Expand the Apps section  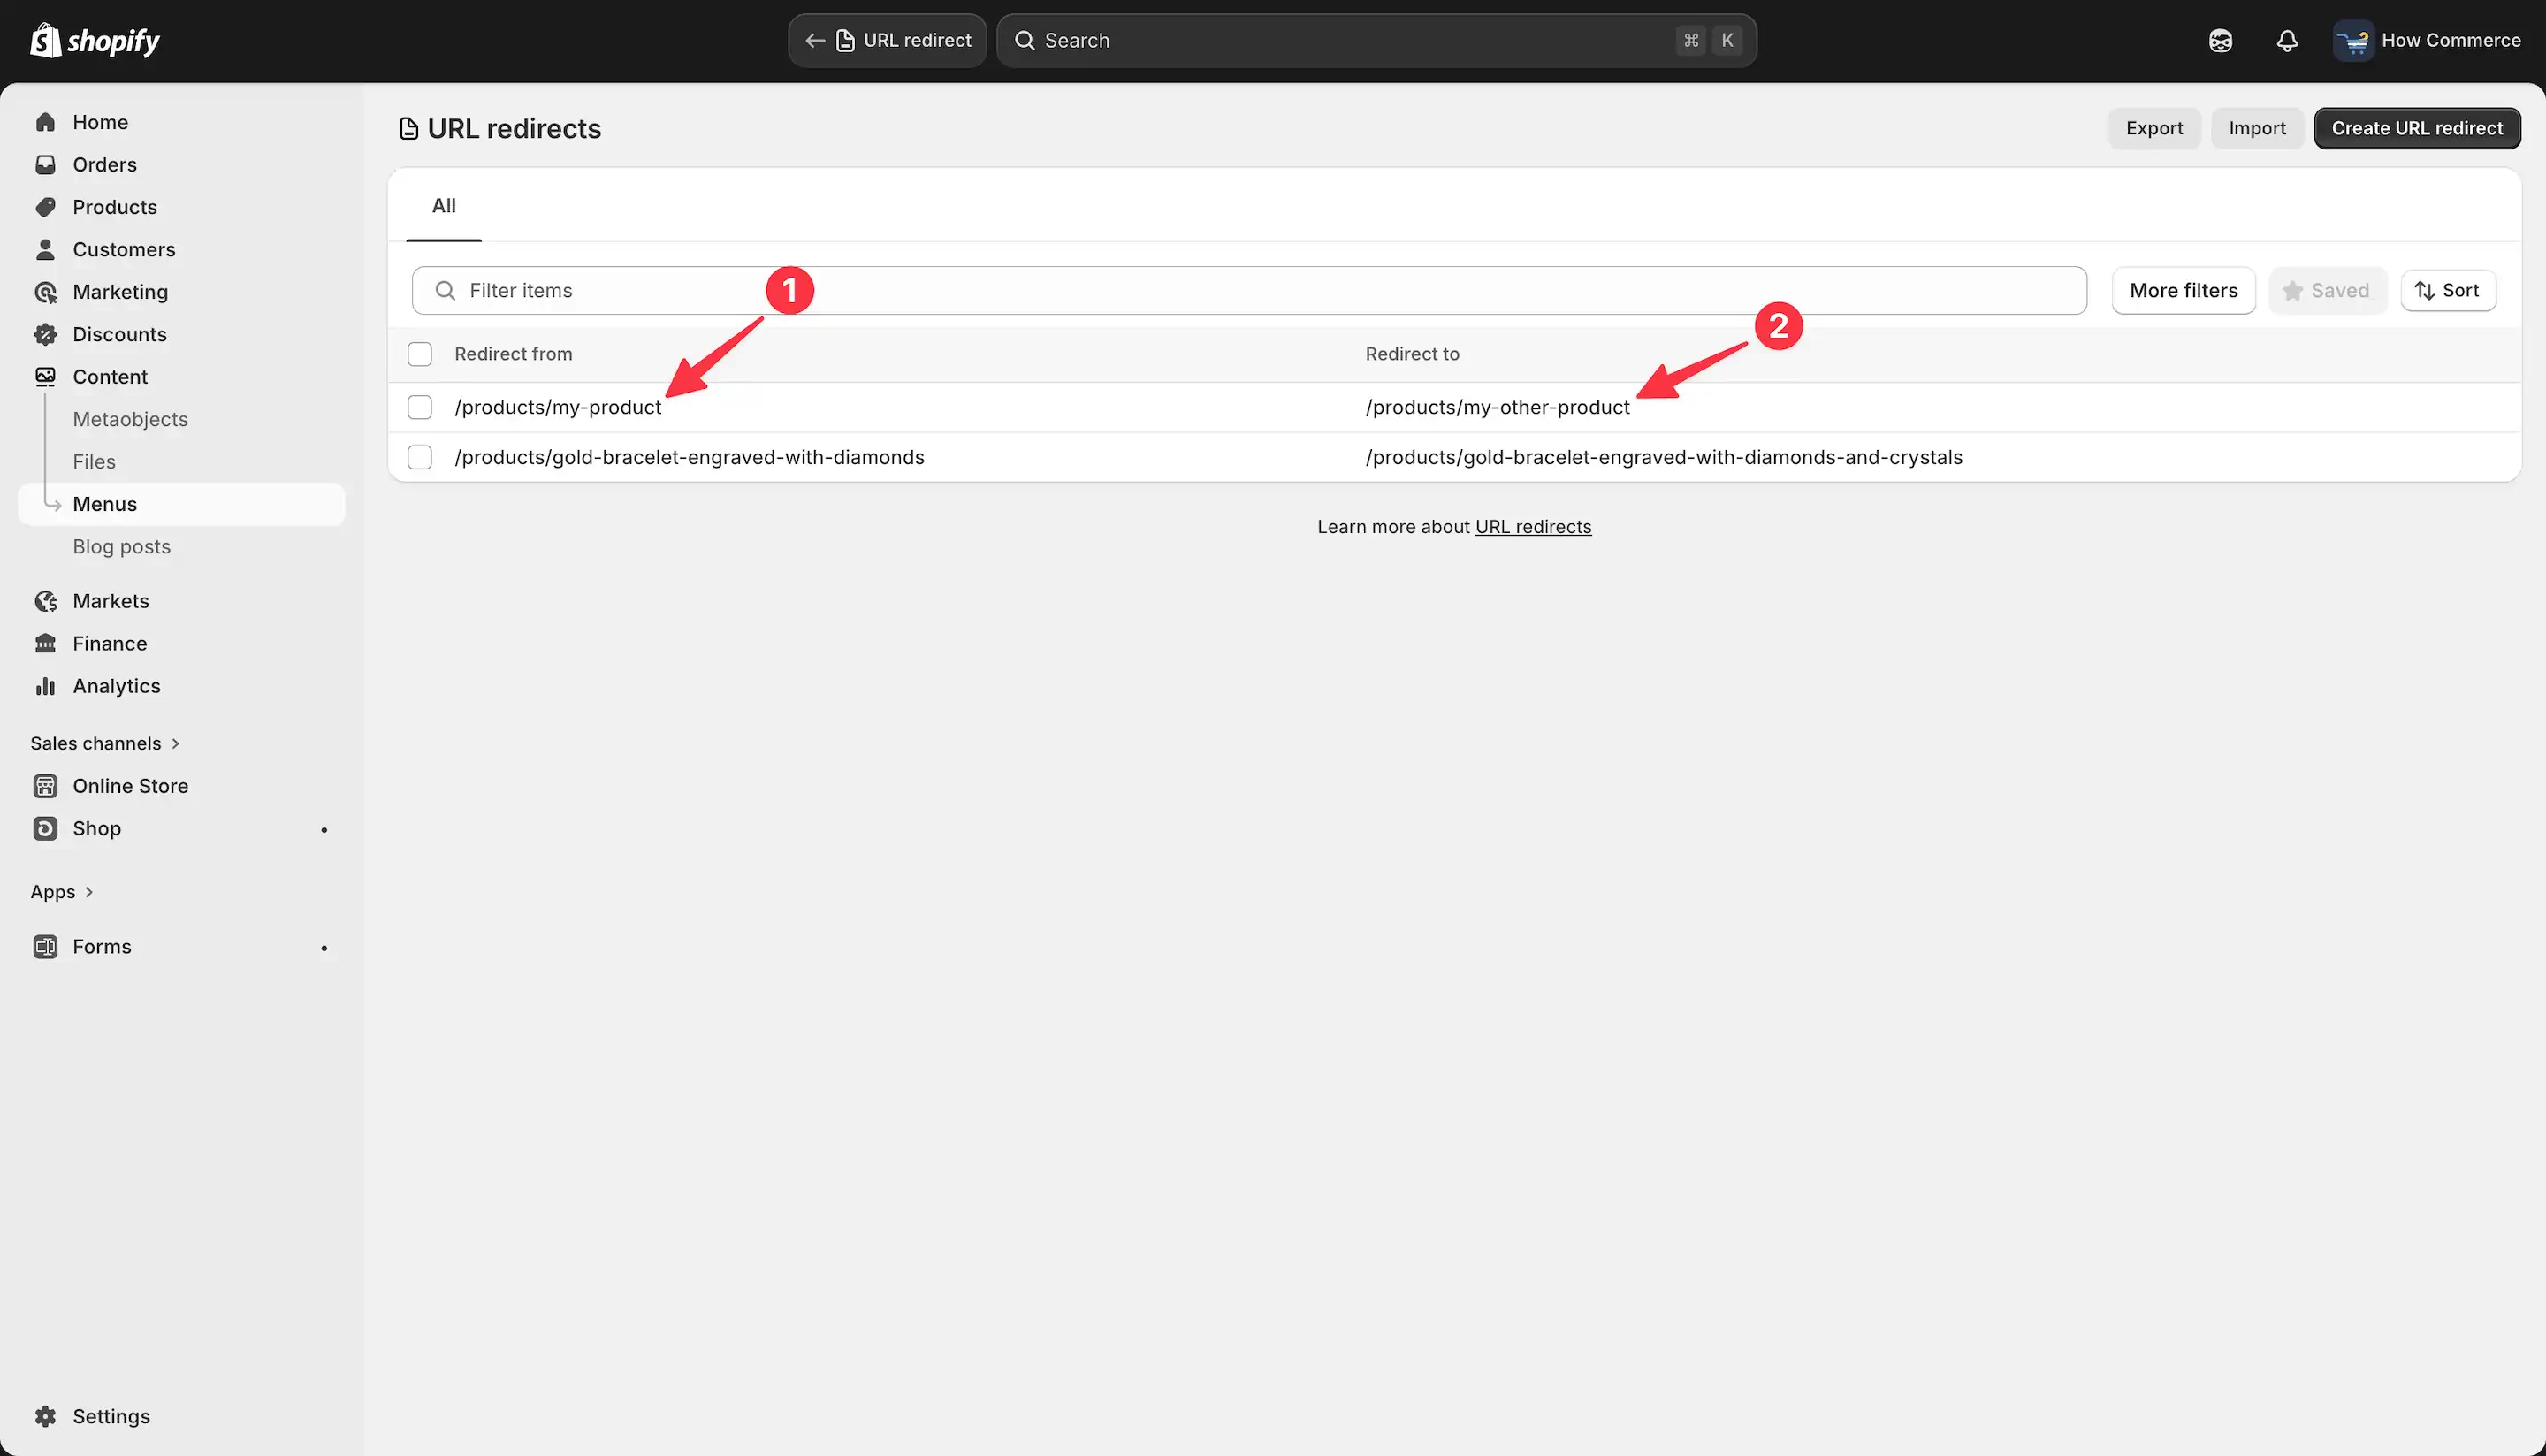point(62,892)
